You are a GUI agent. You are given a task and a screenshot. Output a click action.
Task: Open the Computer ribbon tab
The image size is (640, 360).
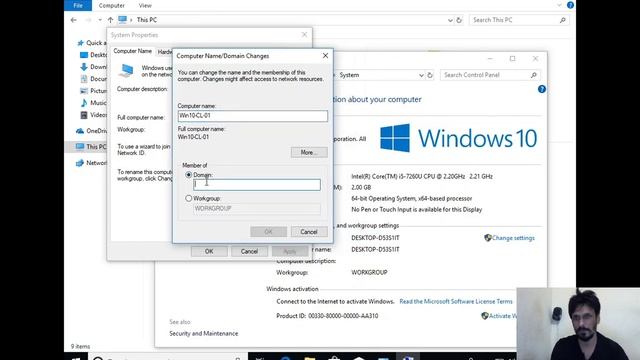pos(111,5)
